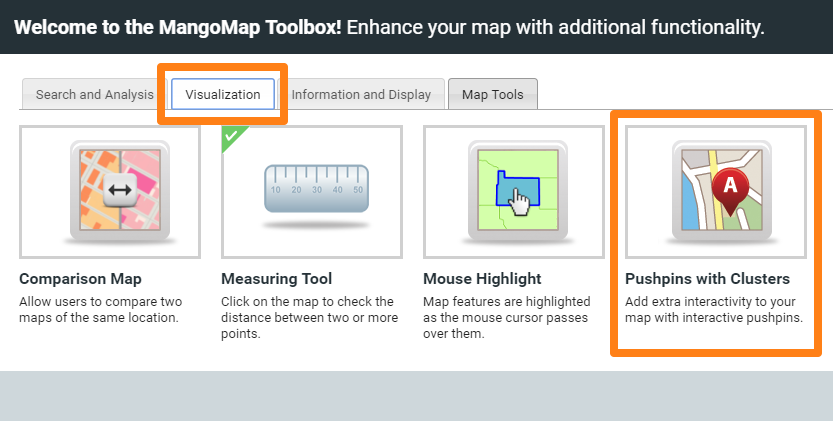Click the Measuring Tool description text

pyautogui.click(x=309, y=317)
